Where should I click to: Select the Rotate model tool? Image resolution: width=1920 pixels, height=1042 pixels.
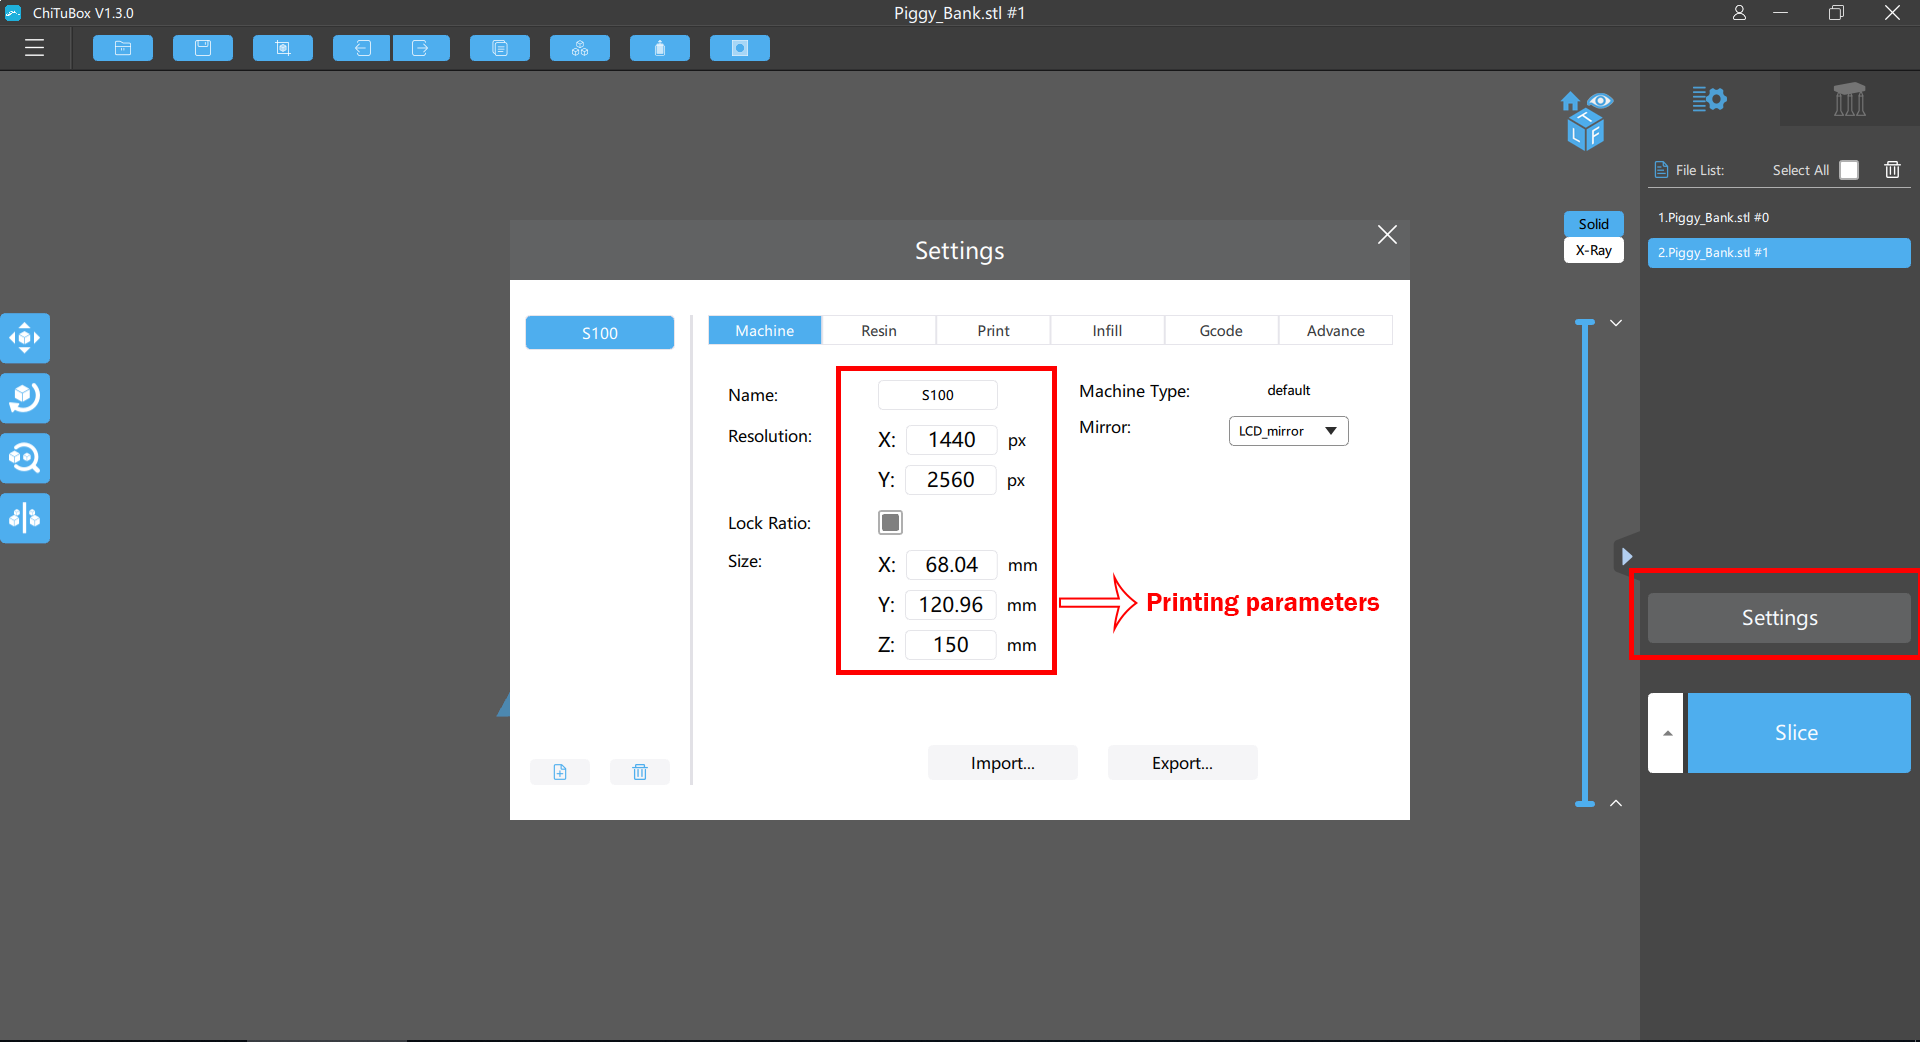(25, 398)
